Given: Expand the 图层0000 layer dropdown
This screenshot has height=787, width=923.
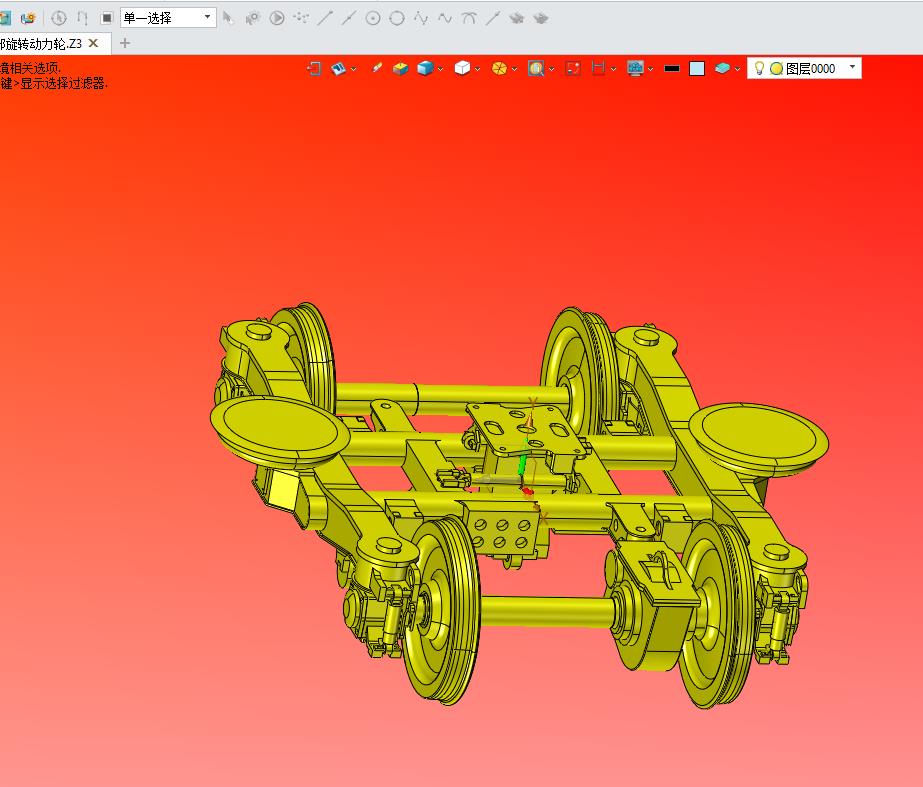Looking at the screenshot, I should coord(852,68).
